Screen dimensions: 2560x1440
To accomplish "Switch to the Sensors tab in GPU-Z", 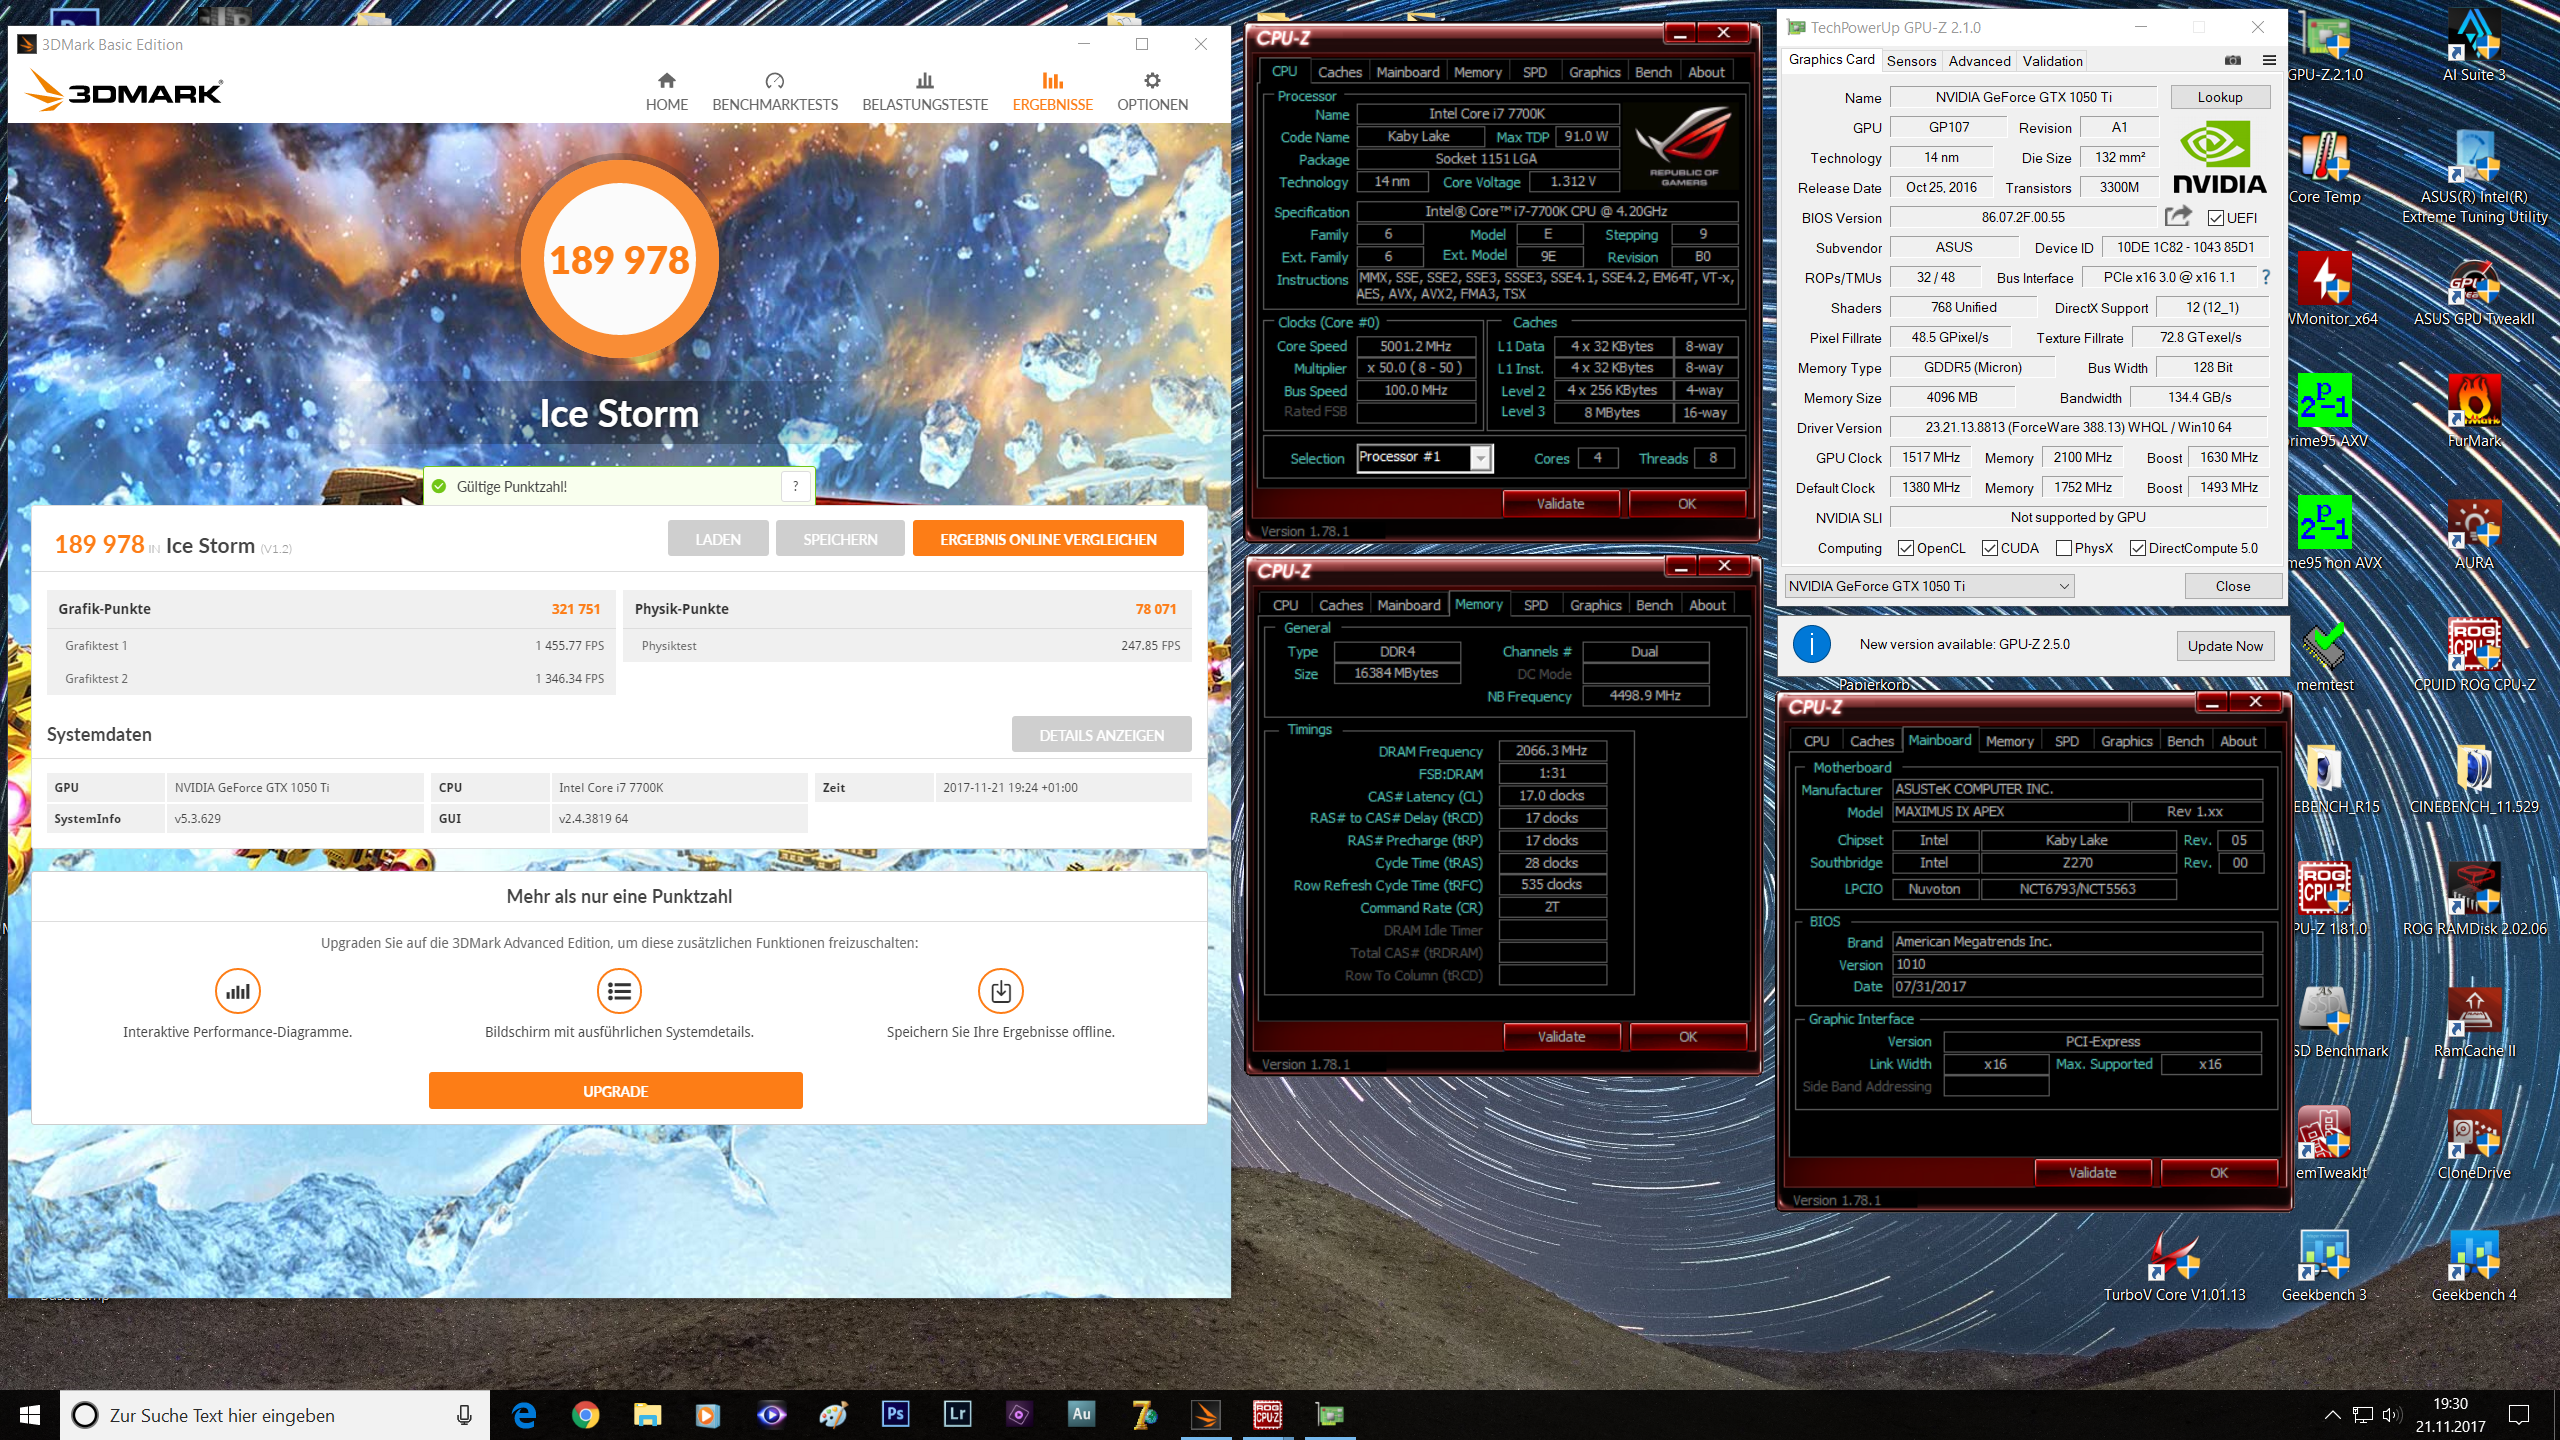I will tap(1911, 61).
